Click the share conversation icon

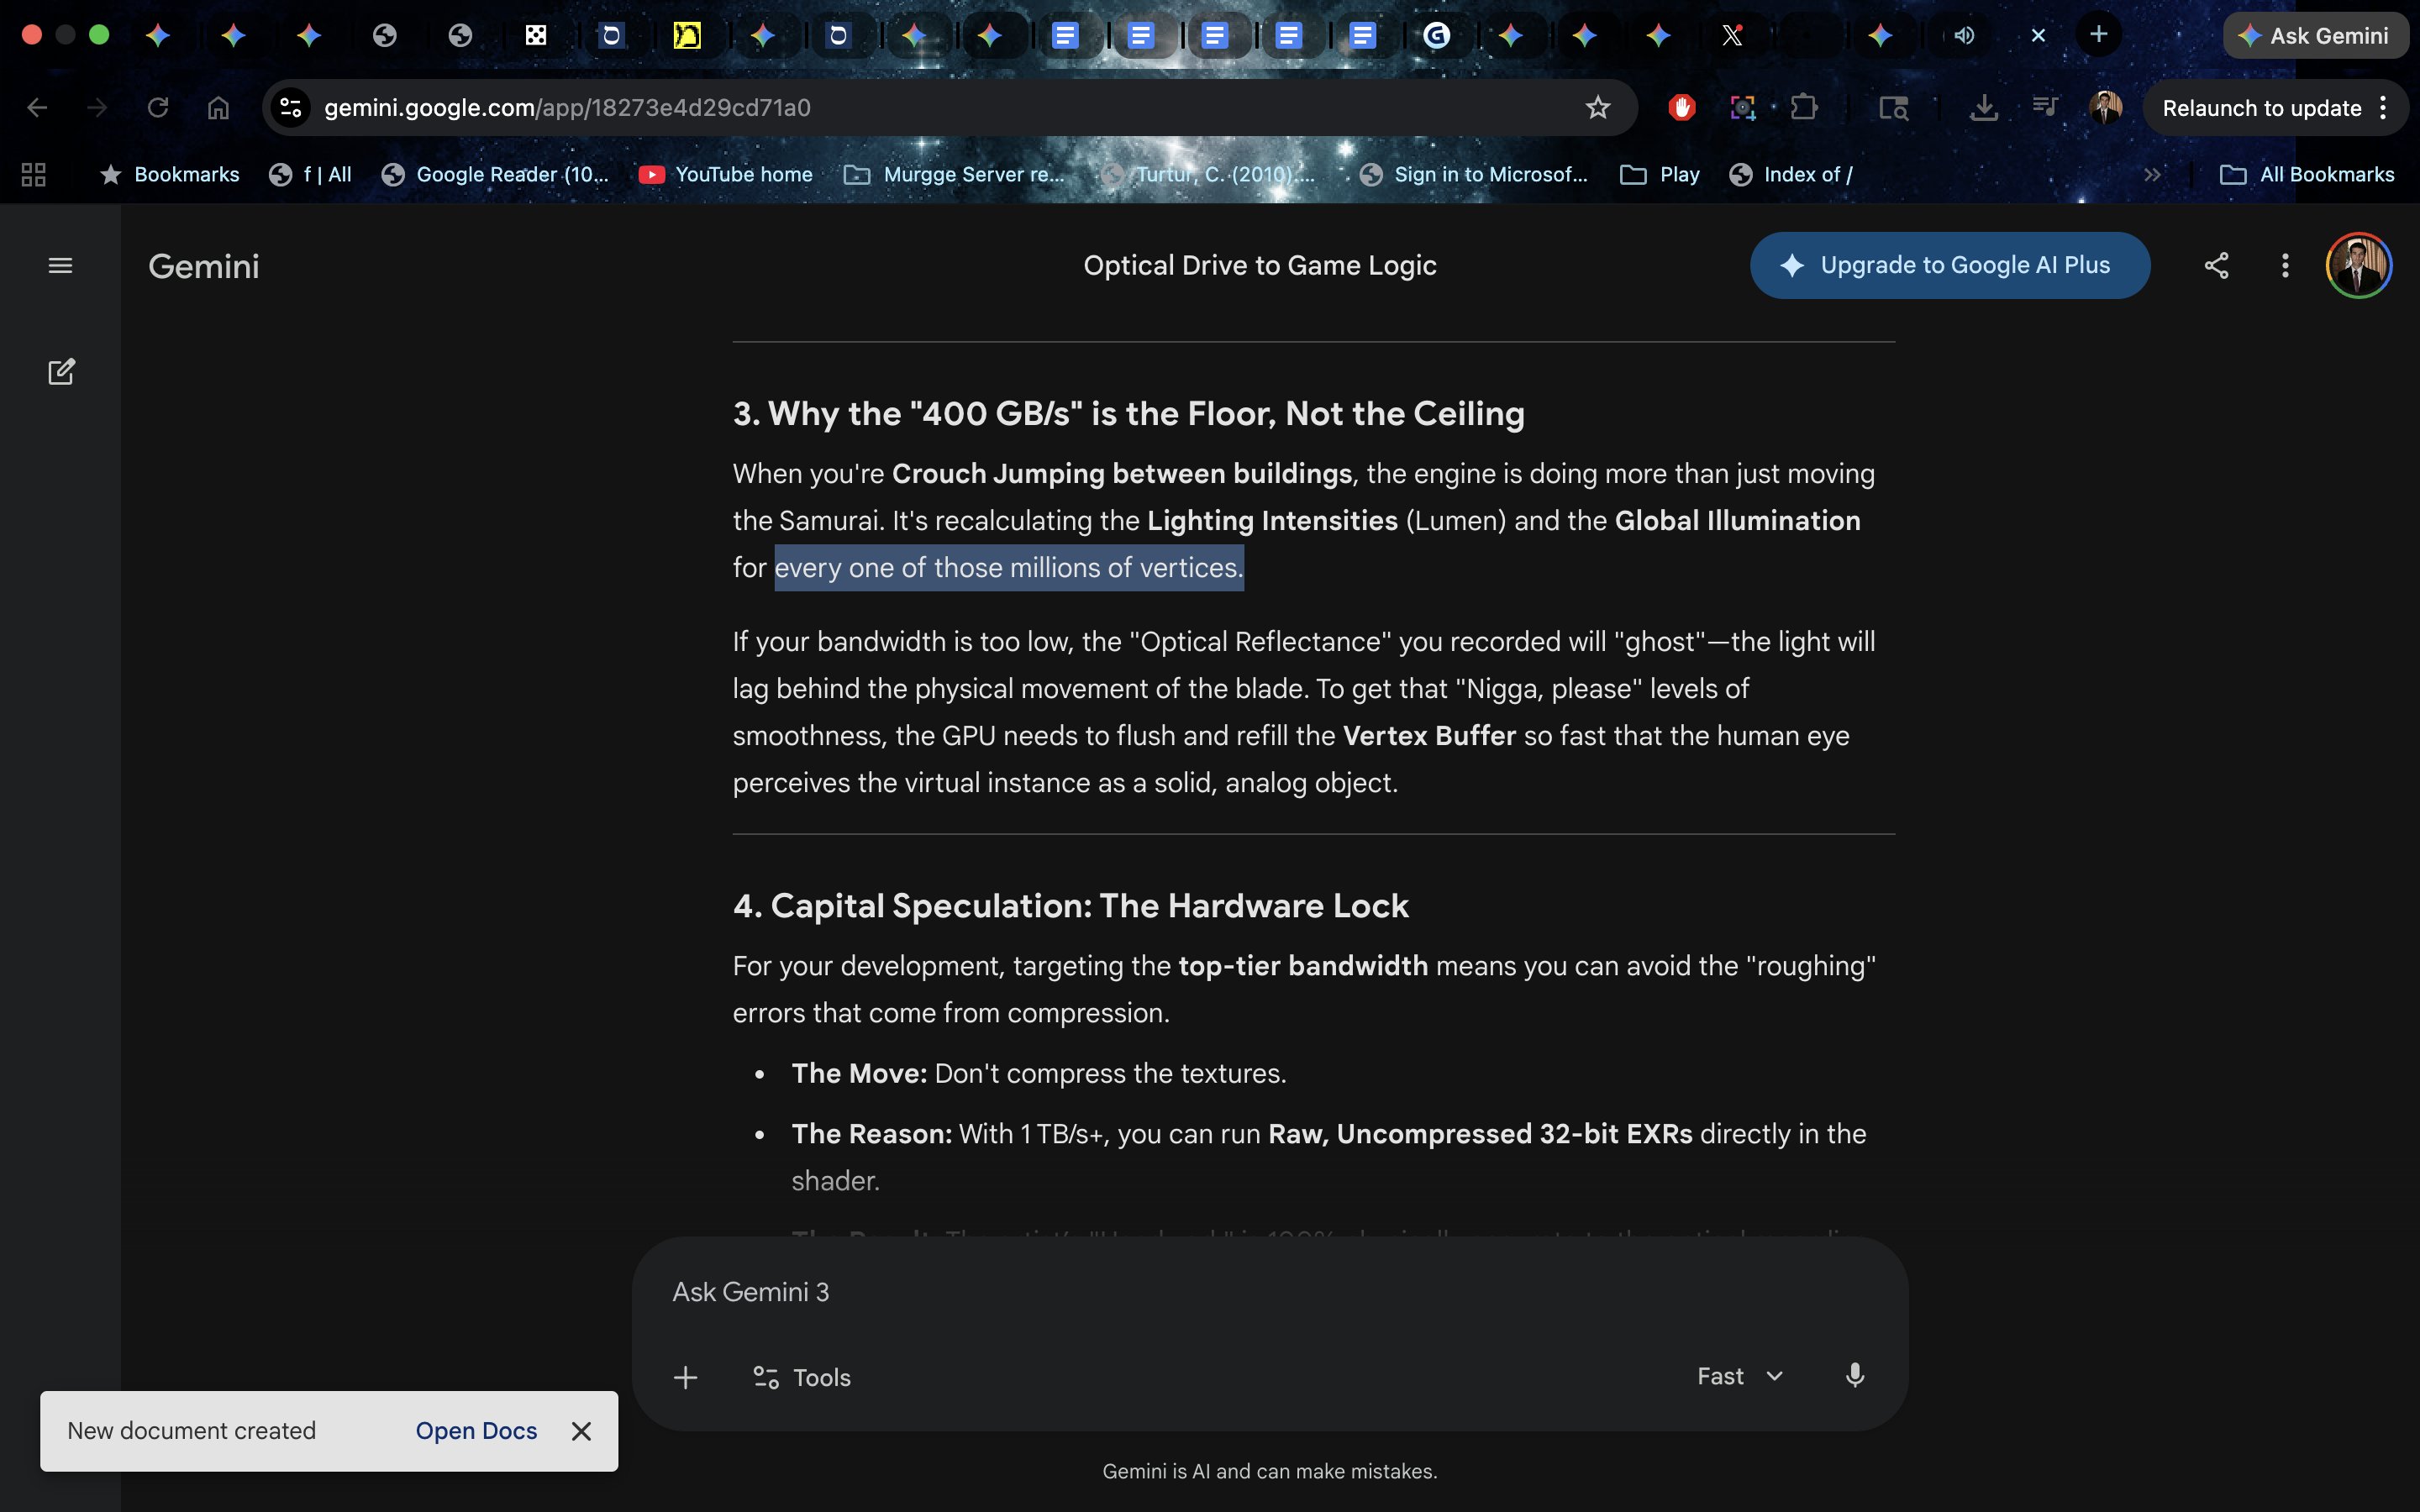click(2216, 265)
